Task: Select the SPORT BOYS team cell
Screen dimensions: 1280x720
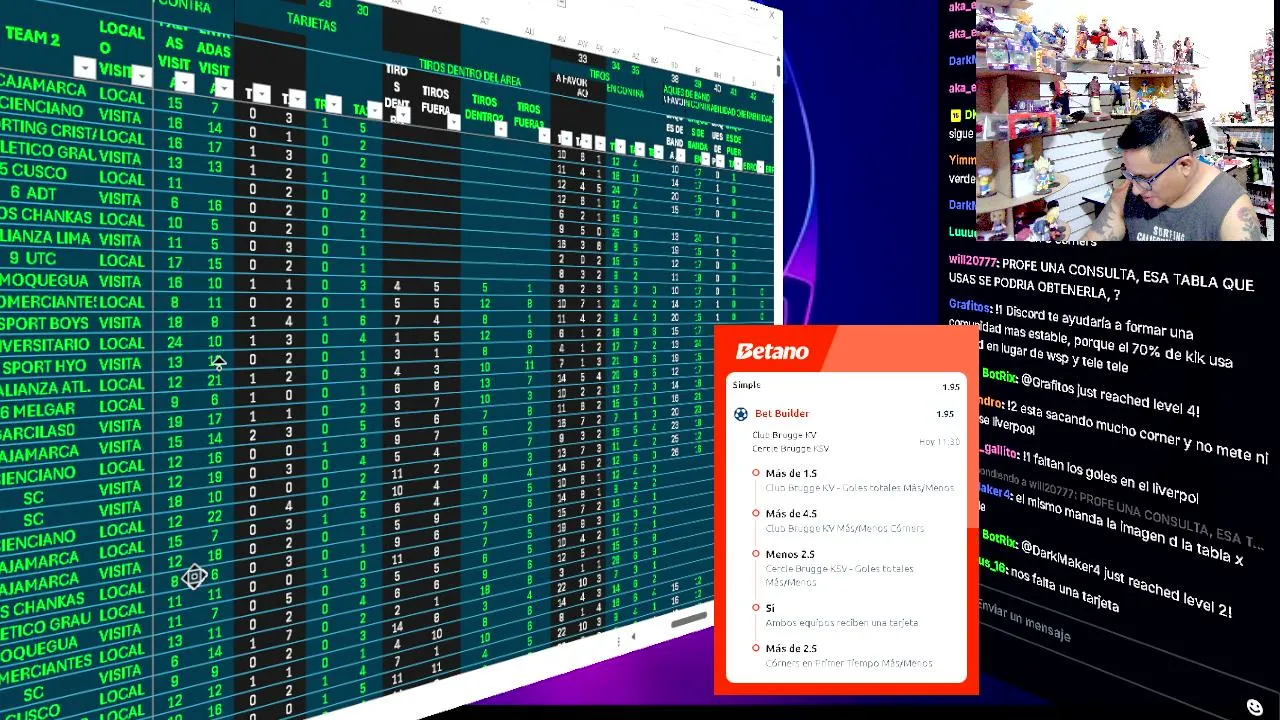Action: tap(44, 324)
